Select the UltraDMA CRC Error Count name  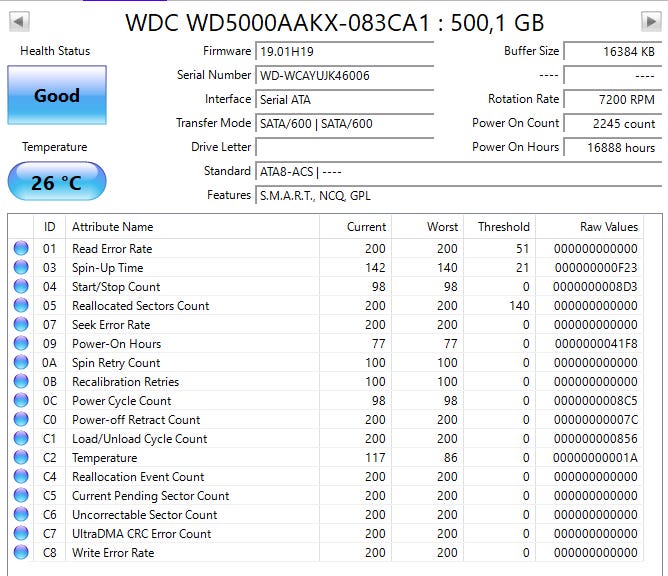tap(141, 533)
